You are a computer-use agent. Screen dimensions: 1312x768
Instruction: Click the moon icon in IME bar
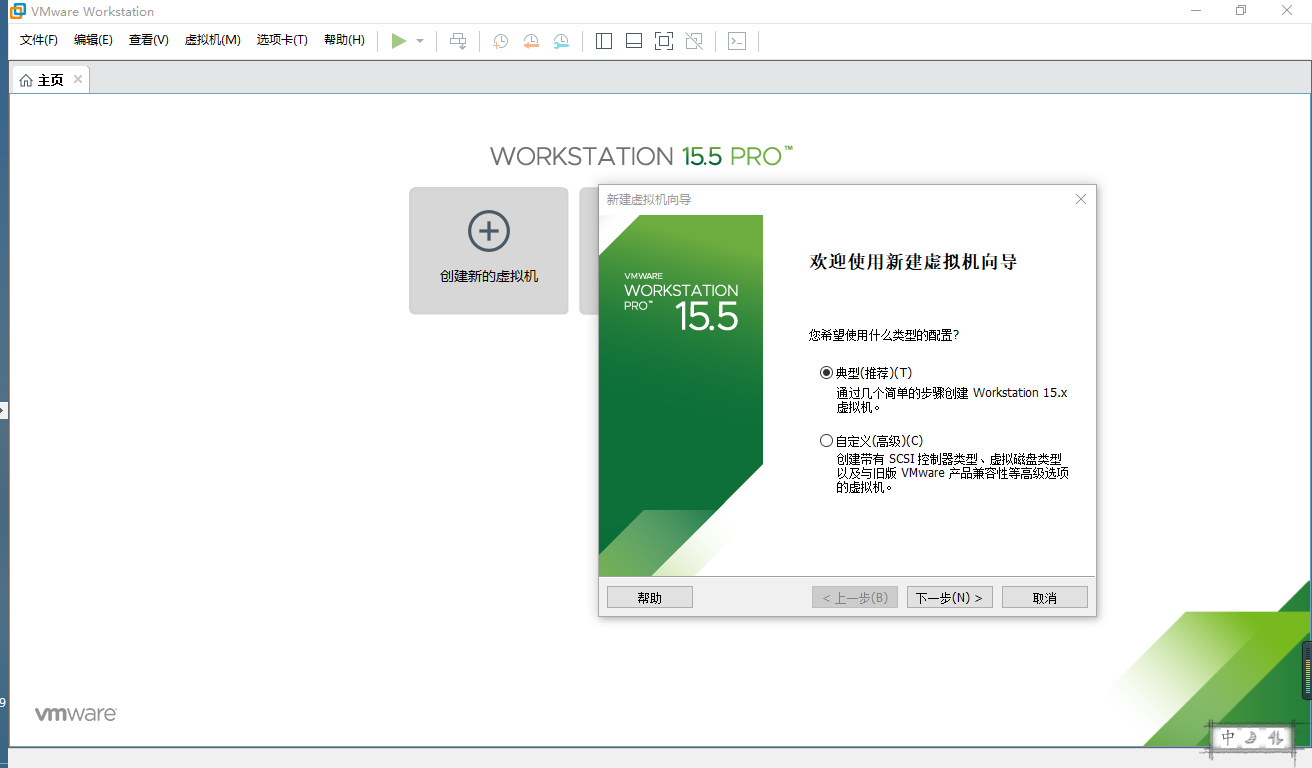[1251, 738]
